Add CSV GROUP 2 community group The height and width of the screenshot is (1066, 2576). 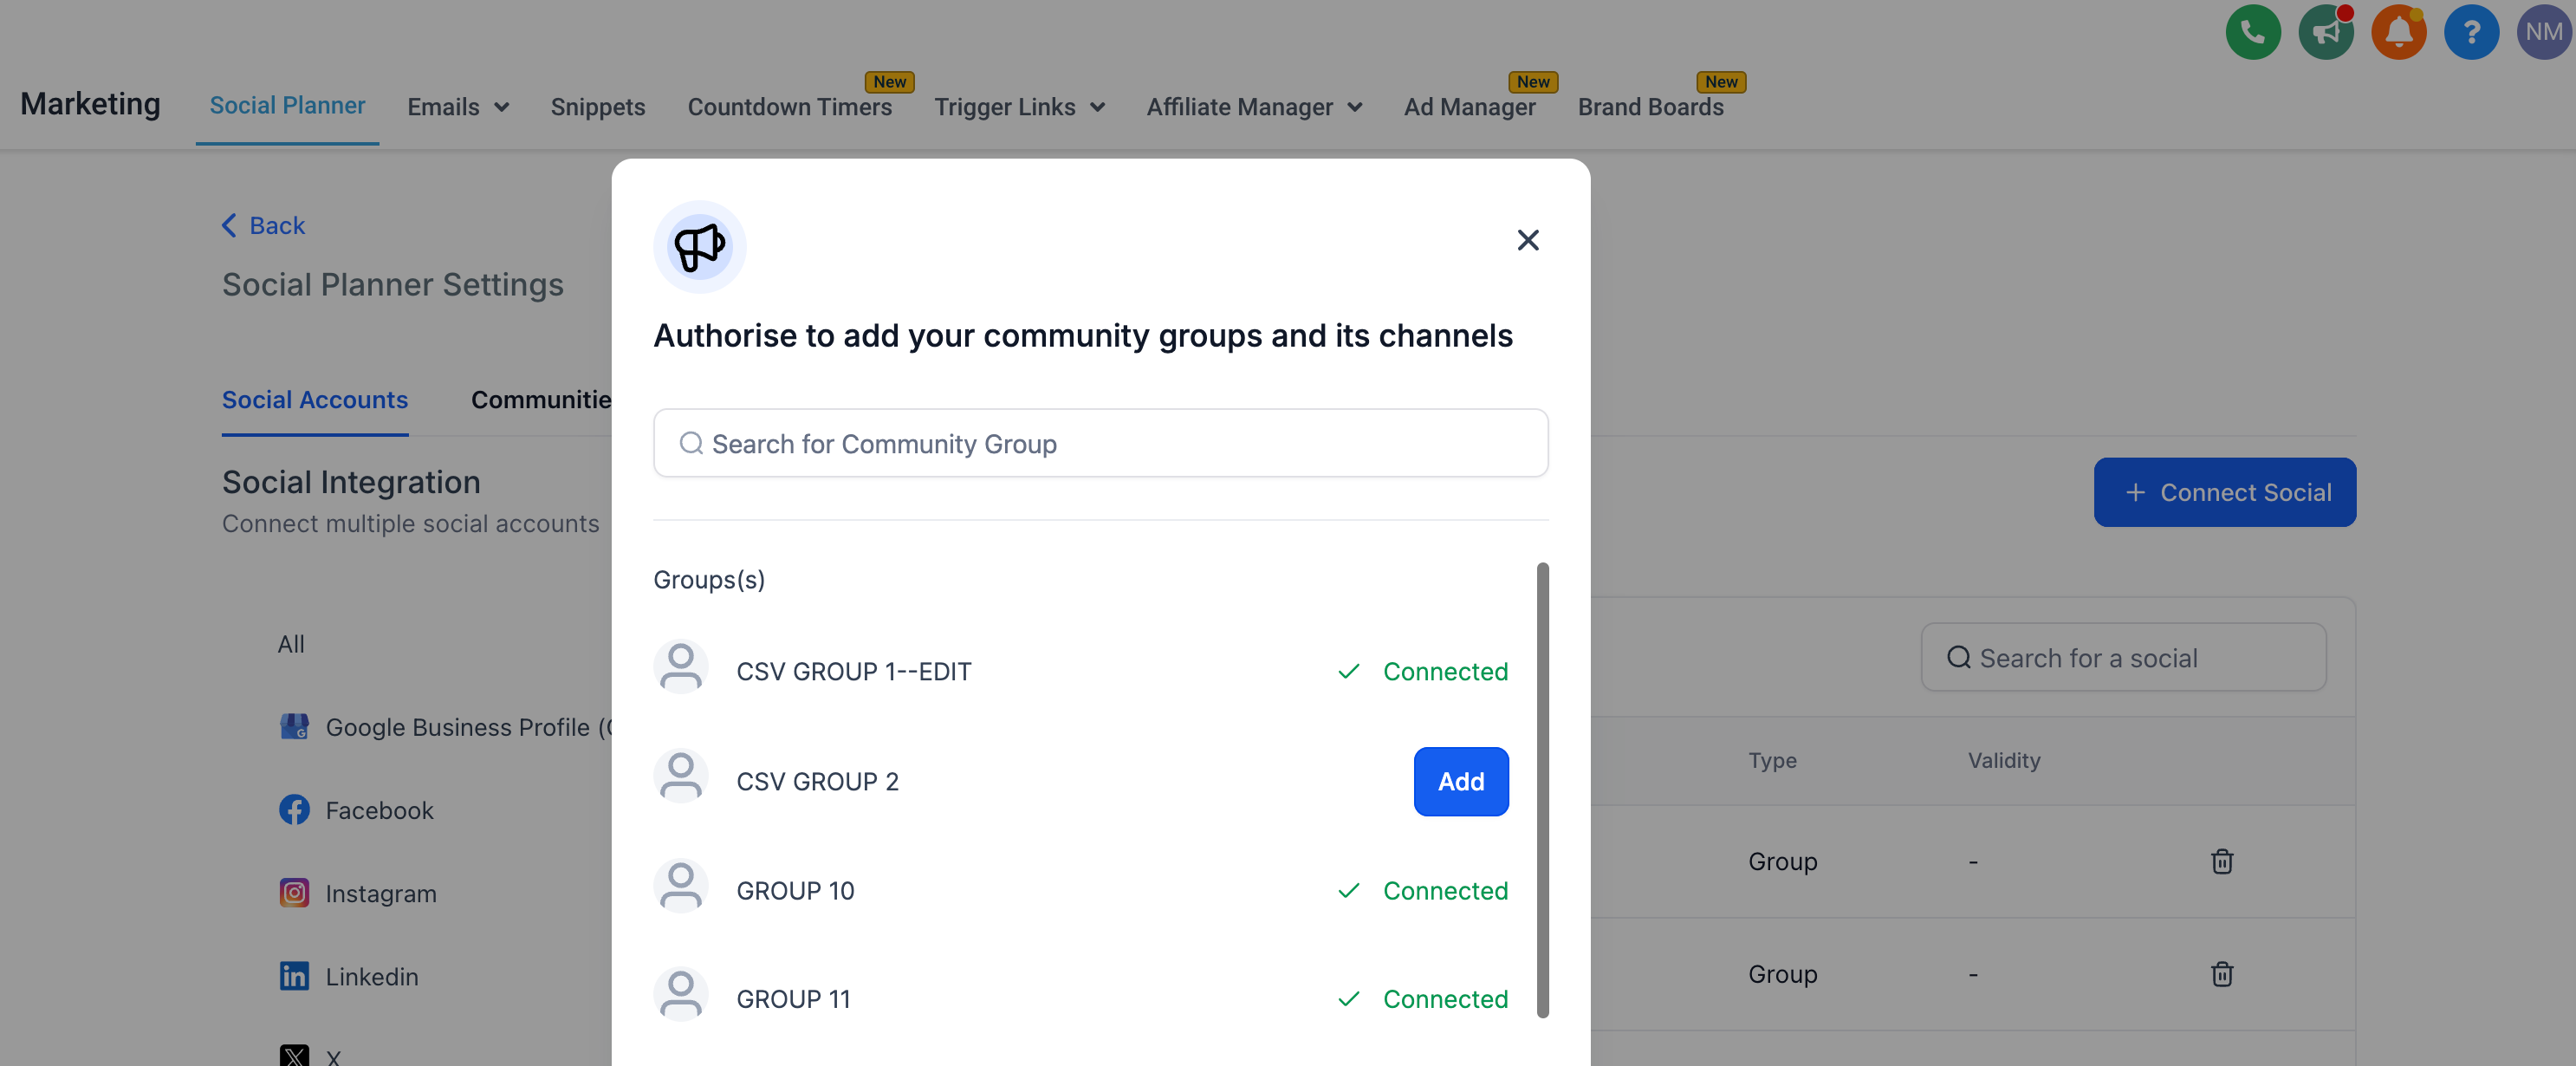[x=1460, y=781]
